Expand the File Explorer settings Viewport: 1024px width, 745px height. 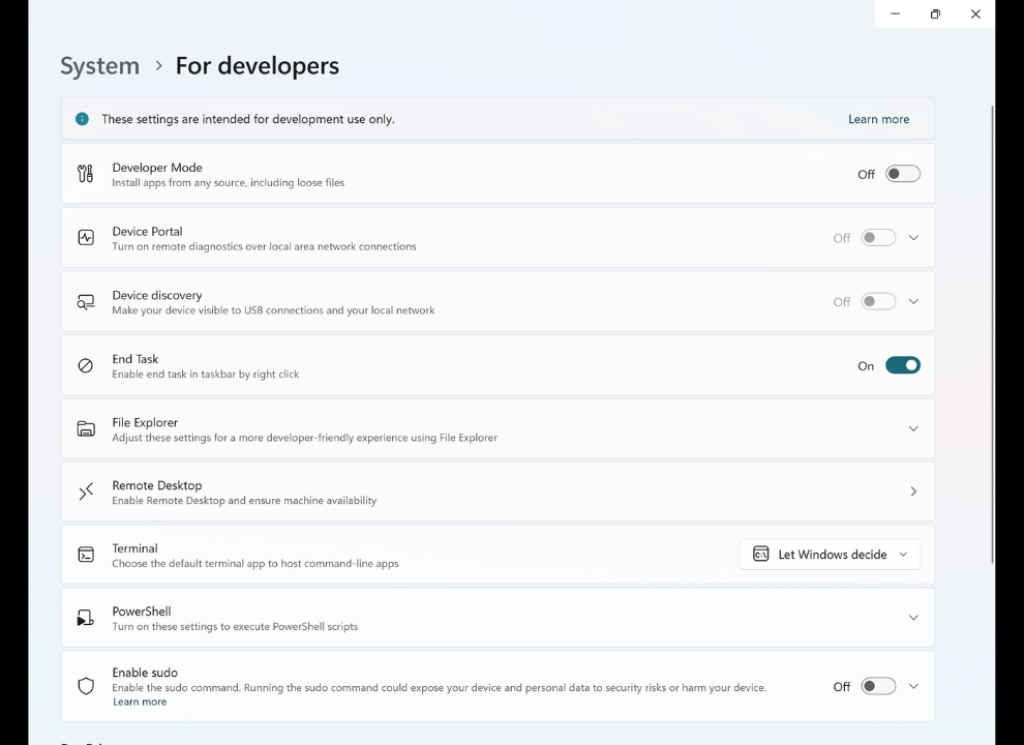(x=913, y=428)
